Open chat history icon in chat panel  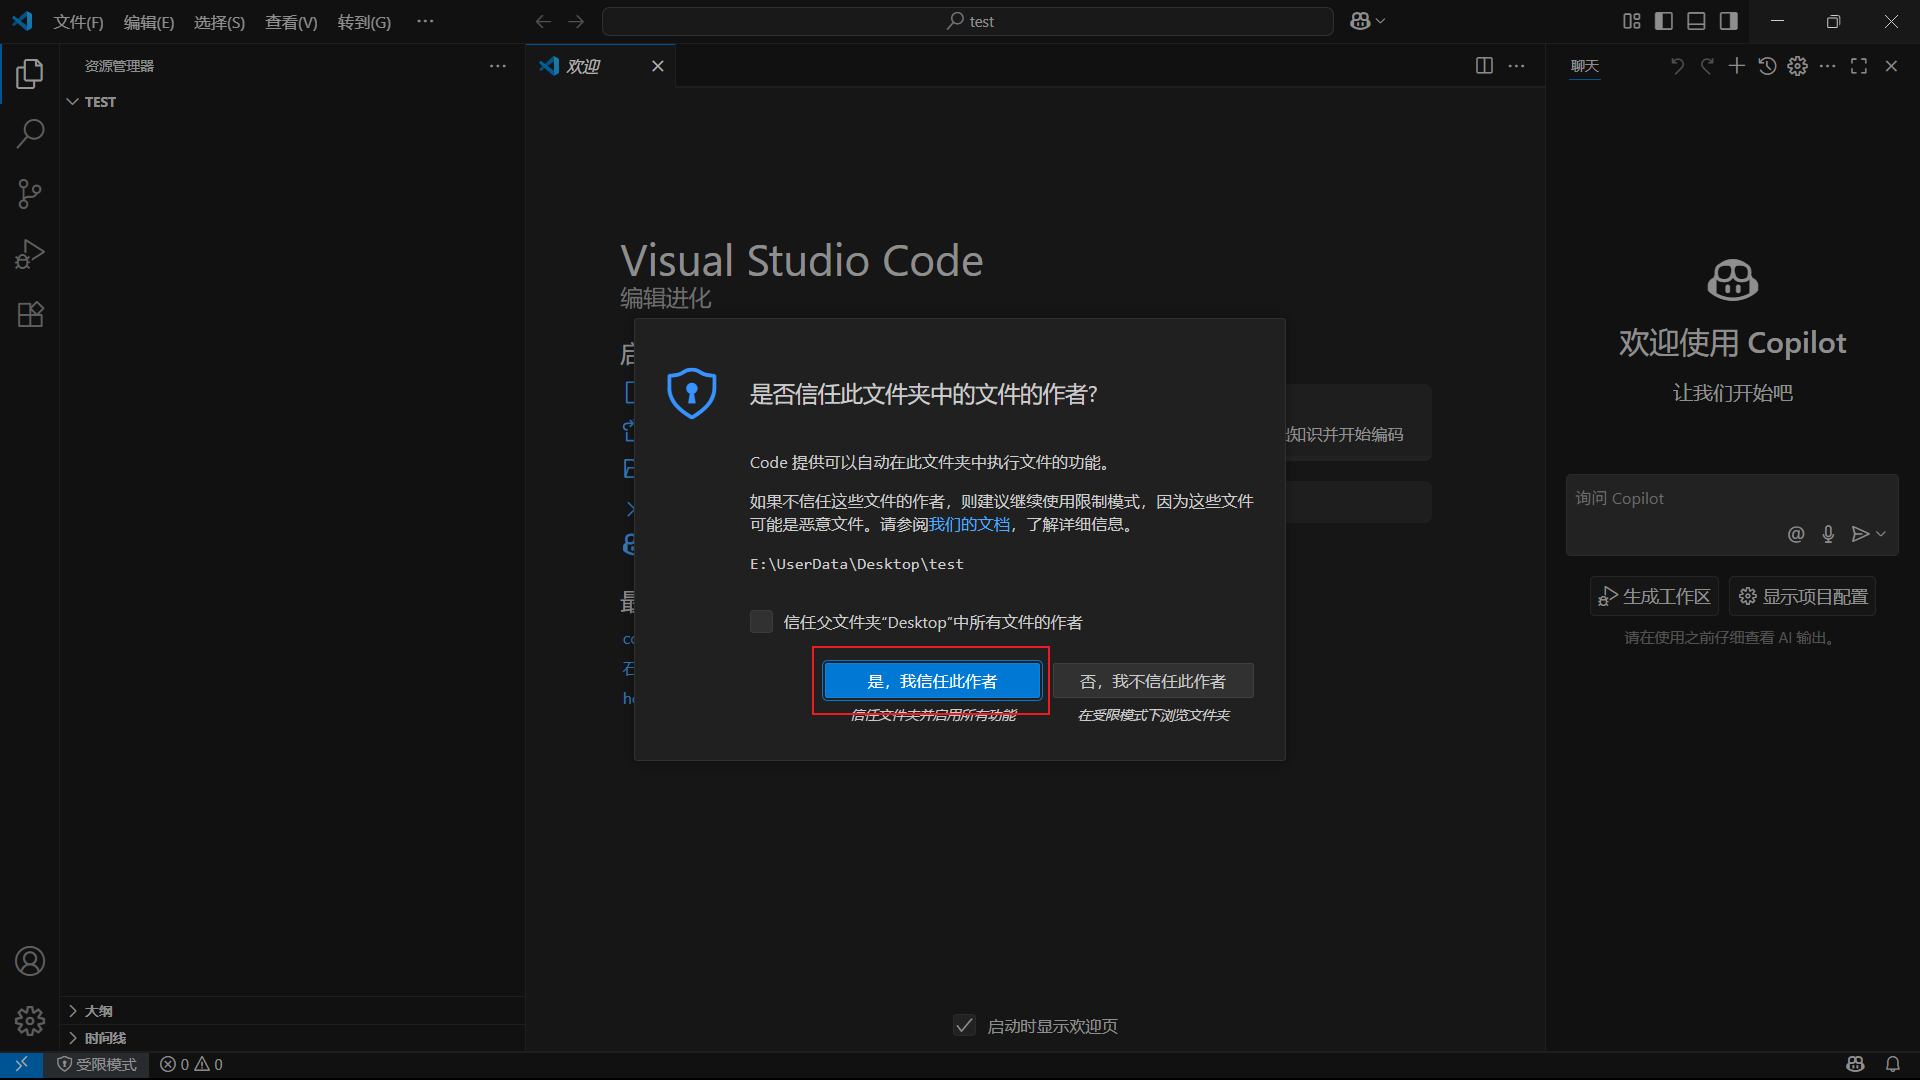coord(1767,66)
